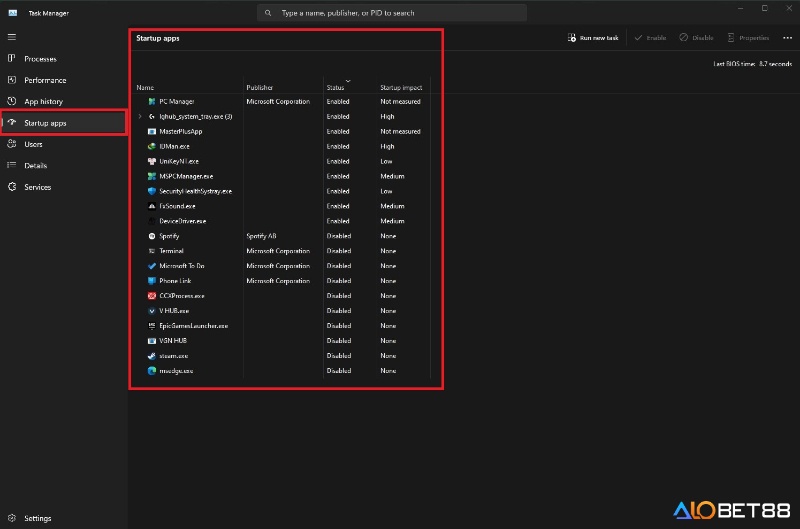Open App history page
Screen dimensions: 800x529
click(43, 102)
